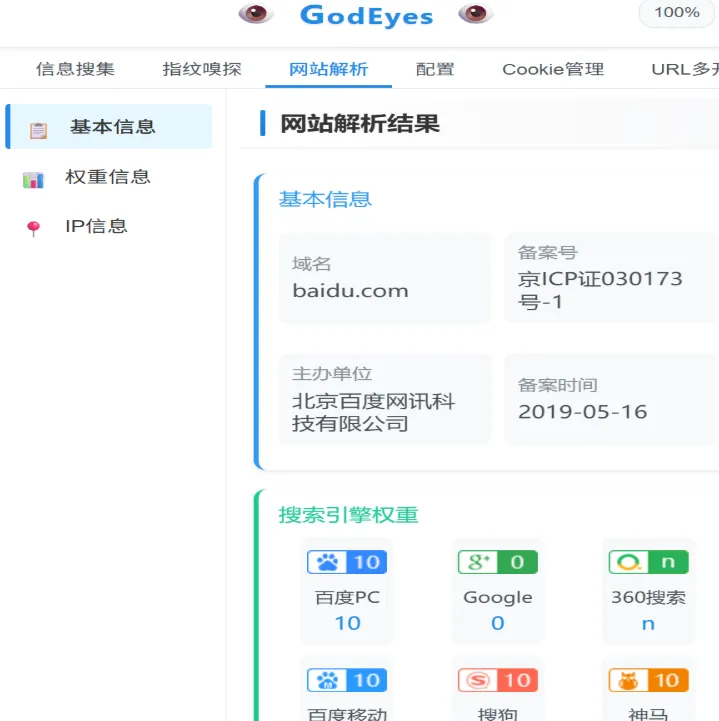Select 权重信息 in the sidebar
Viewport: 719px width, 721px height.
click(x=108, y=177)
